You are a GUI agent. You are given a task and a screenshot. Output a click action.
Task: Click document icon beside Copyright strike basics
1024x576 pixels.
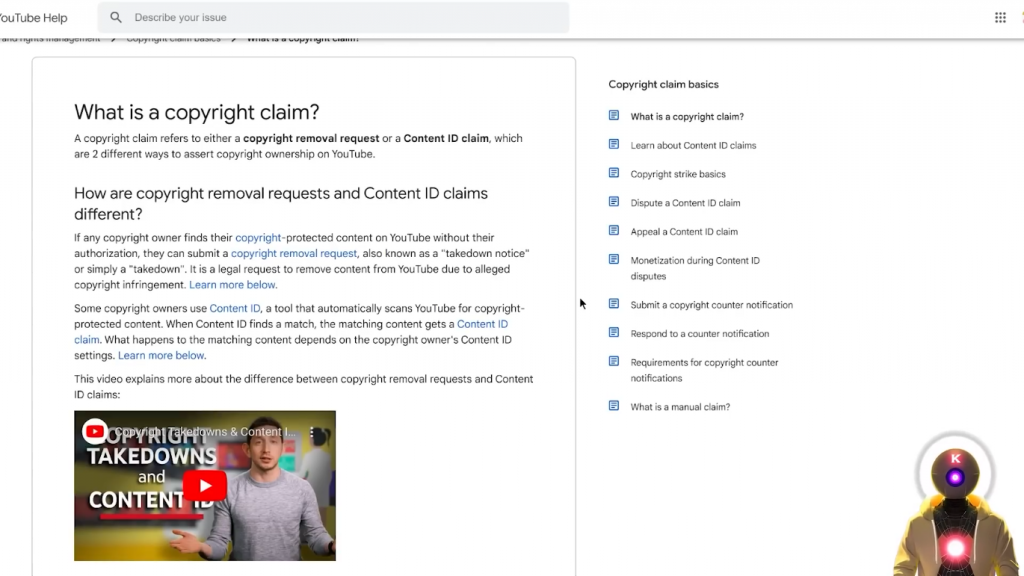tap(614, 173)
